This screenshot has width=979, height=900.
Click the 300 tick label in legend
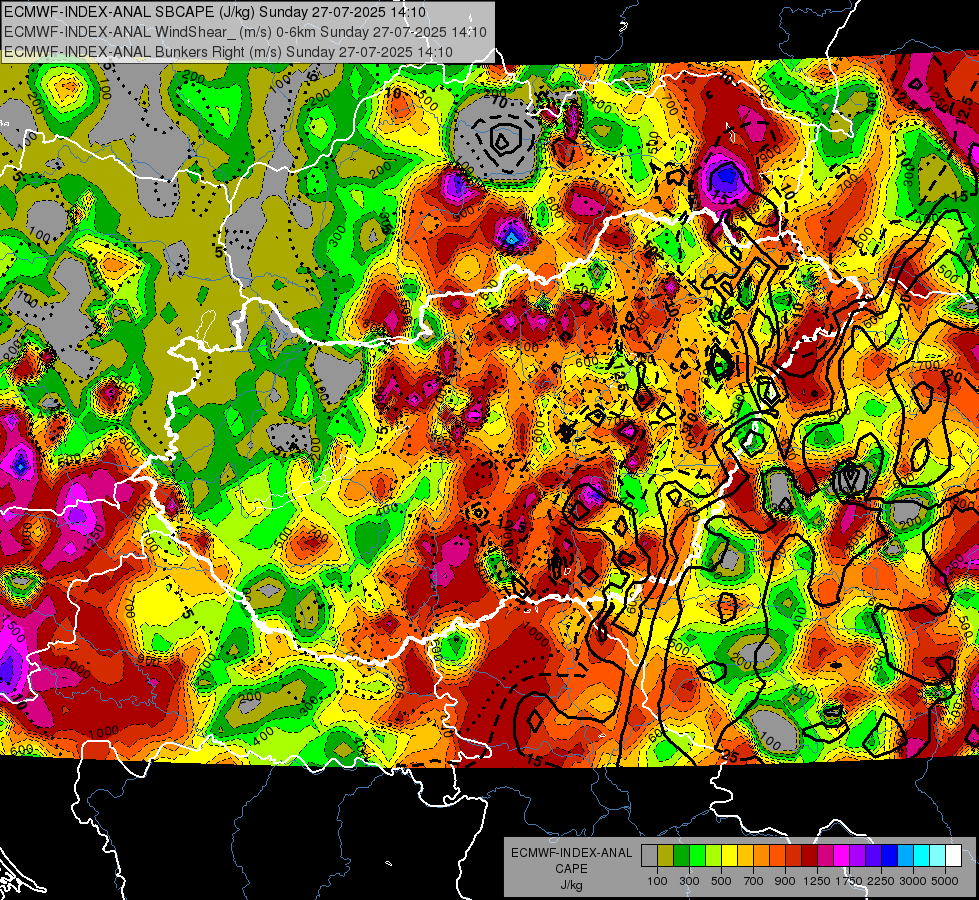pos(689,881)
